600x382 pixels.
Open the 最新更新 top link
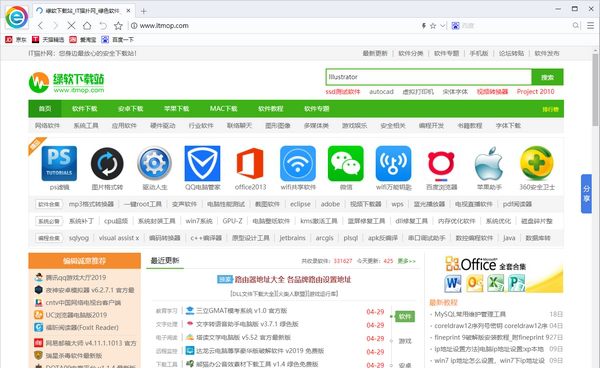click(x=375, y=54)
